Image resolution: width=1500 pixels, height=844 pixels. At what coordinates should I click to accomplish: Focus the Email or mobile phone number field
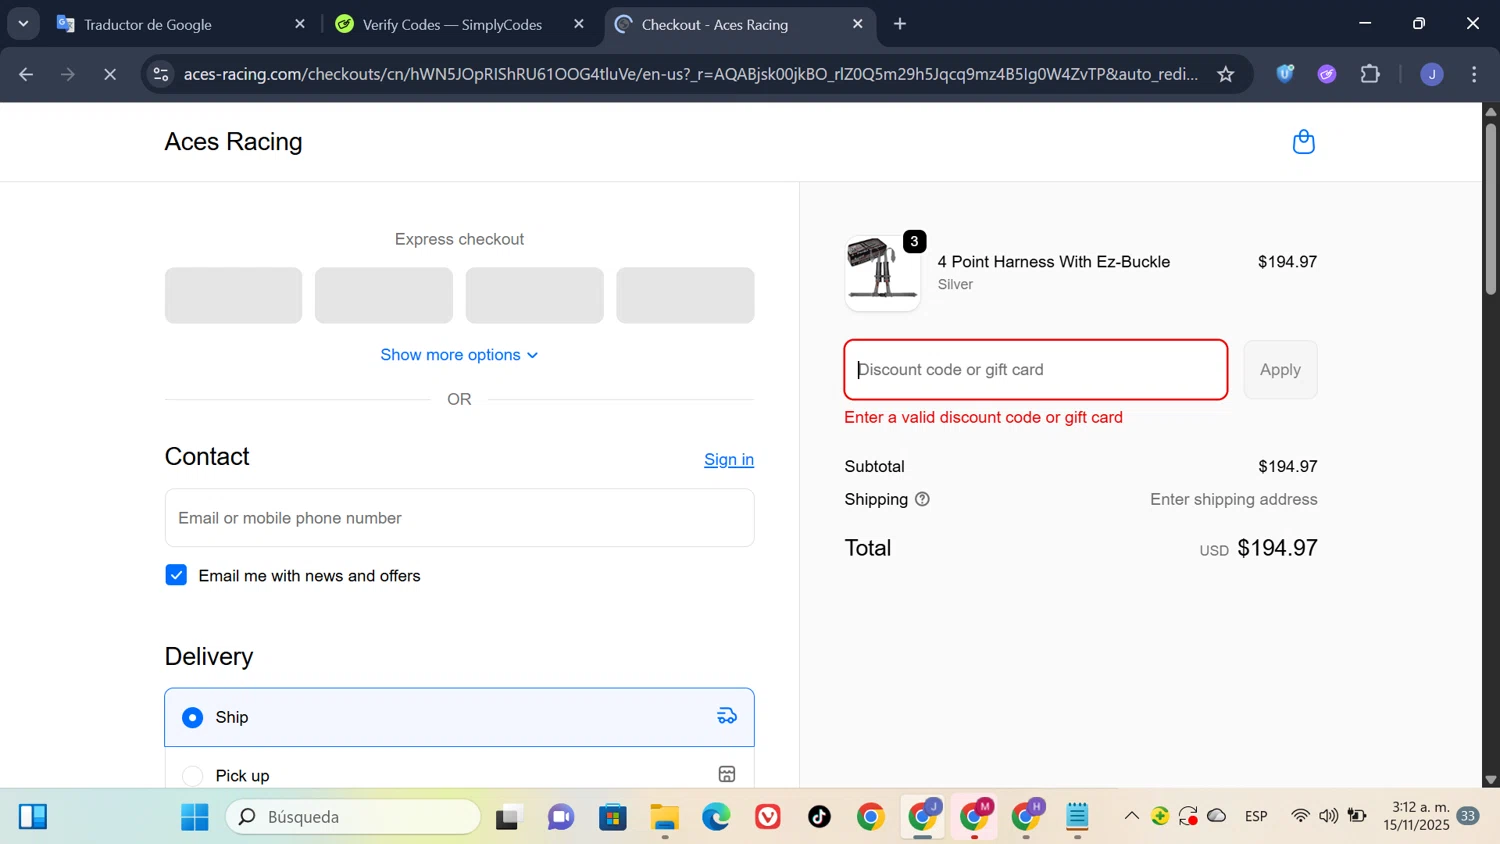pos(459,518)
